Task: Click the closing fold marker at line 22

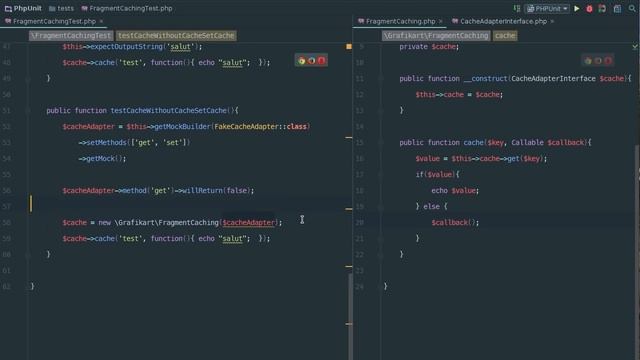Action: coord(380,255)
